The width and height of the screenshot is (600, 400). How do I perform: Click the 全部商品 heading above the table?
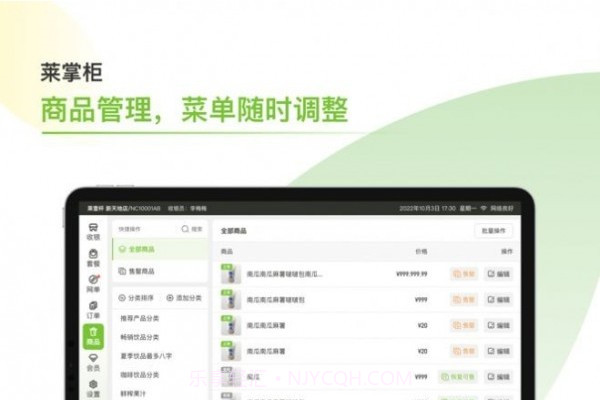[233, 231]
